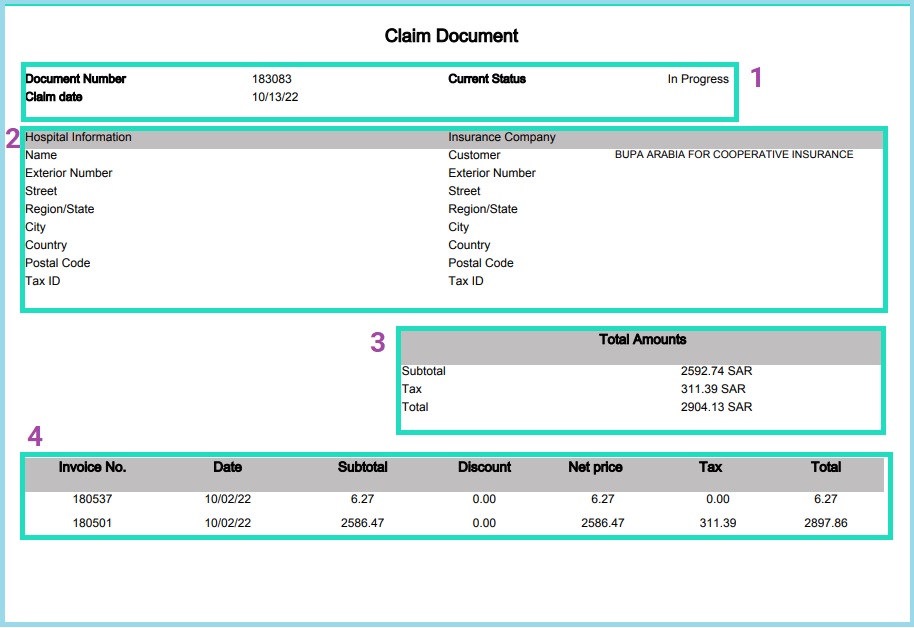The width and height of the screenshot is (914, 628).
Task: Click the Tax ID label under Hospital Information
Action: (43, 281)
